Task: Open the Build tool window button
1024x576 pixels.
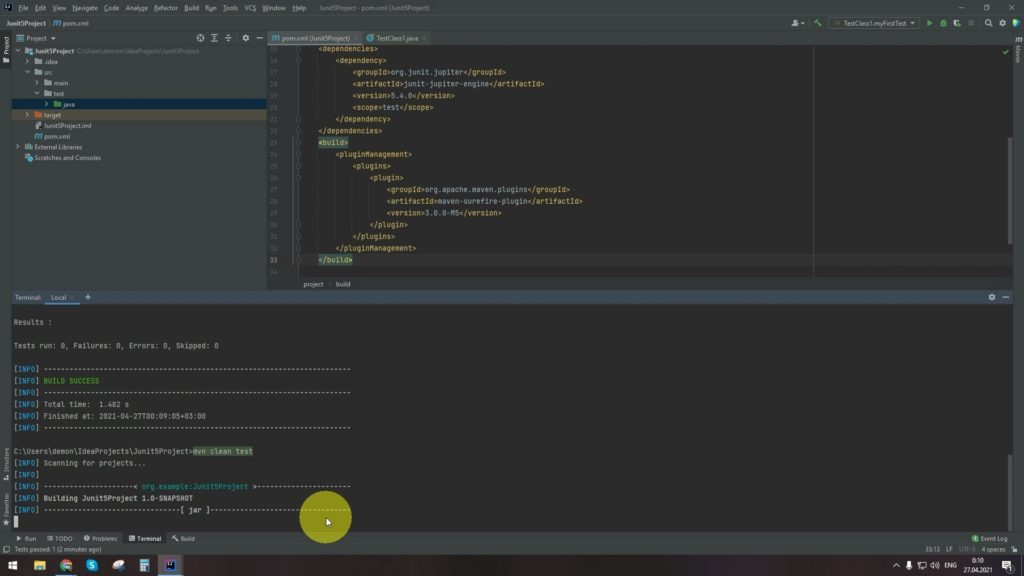Action: click(x=184, y=539)
